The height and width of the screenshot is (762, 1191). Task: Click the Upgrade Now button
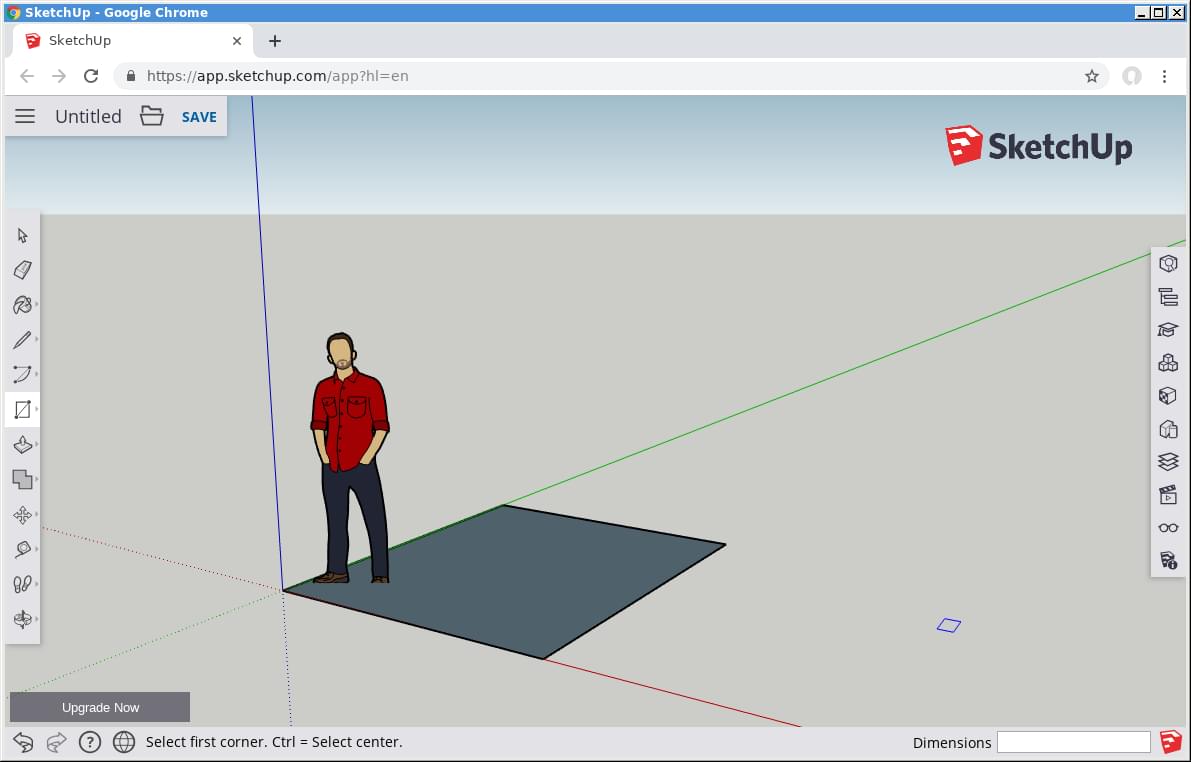(x=100, y=707)
